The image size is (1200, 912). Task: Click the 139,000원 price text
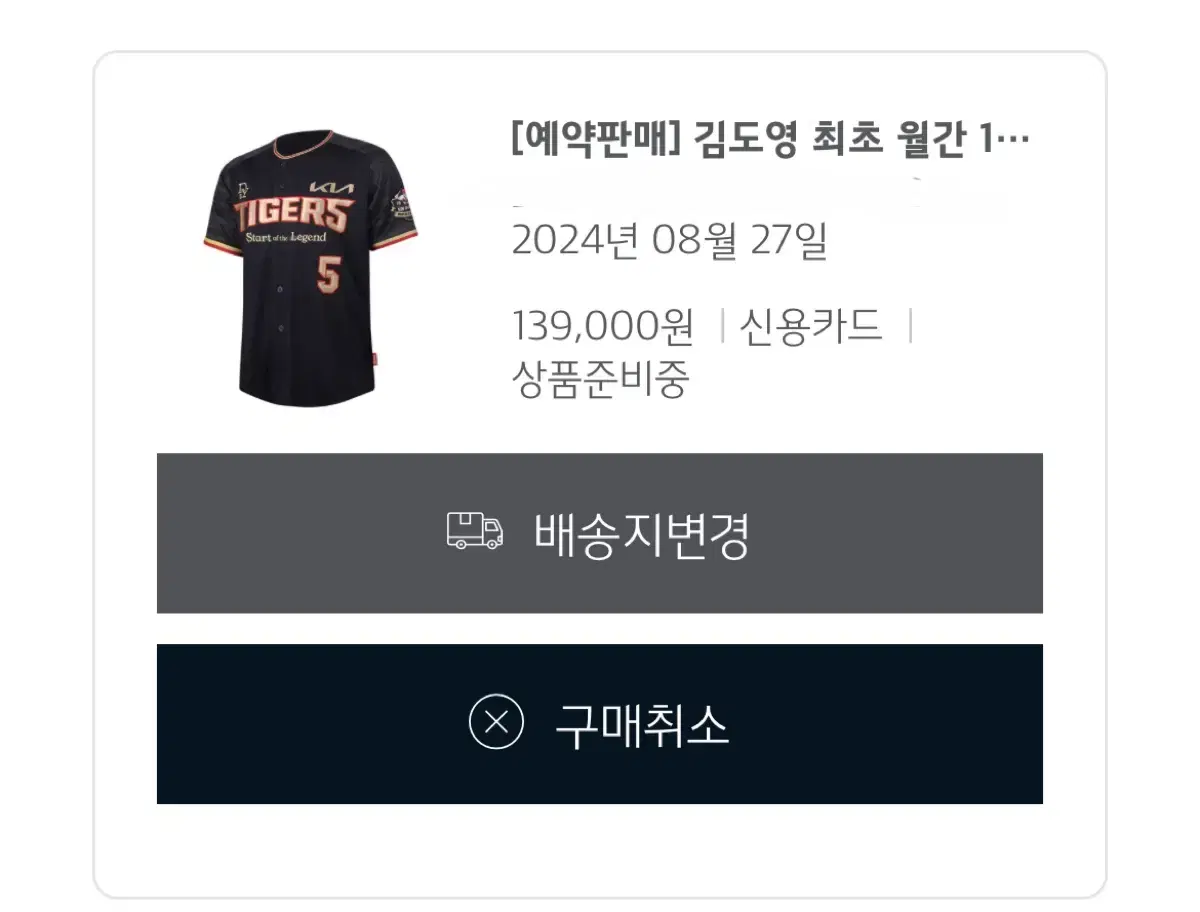tap(603, 325)
